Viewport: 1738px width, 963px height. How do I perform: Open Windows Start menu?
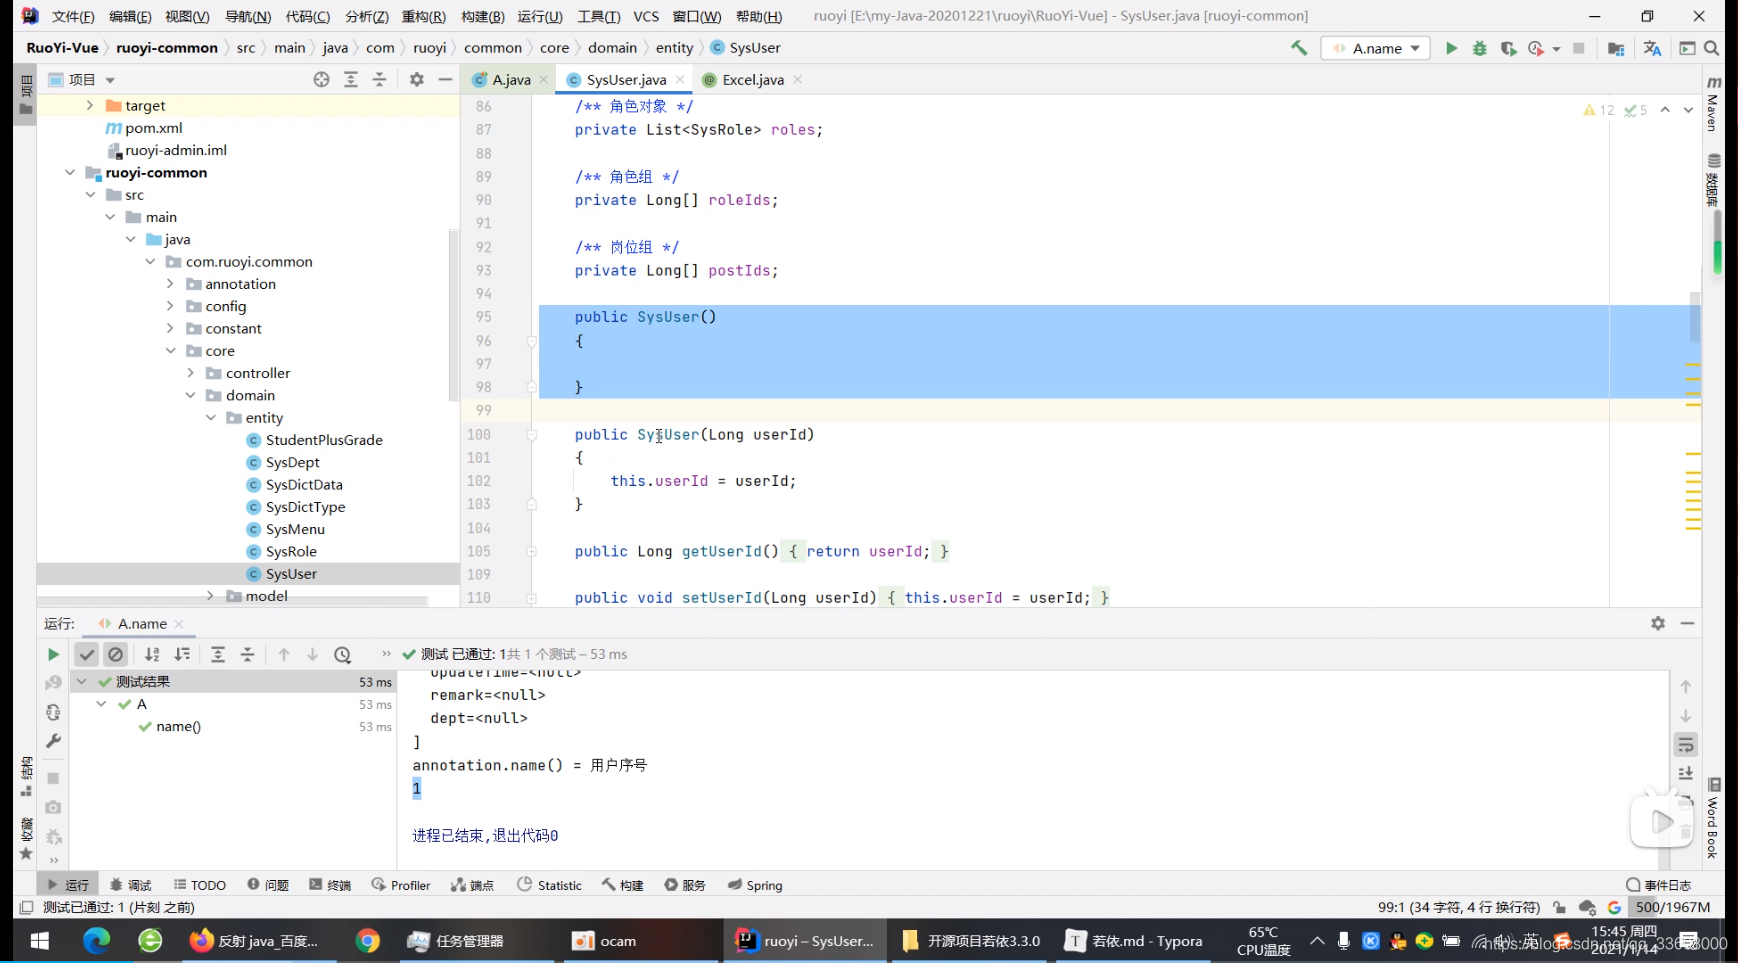pos(40,941)
